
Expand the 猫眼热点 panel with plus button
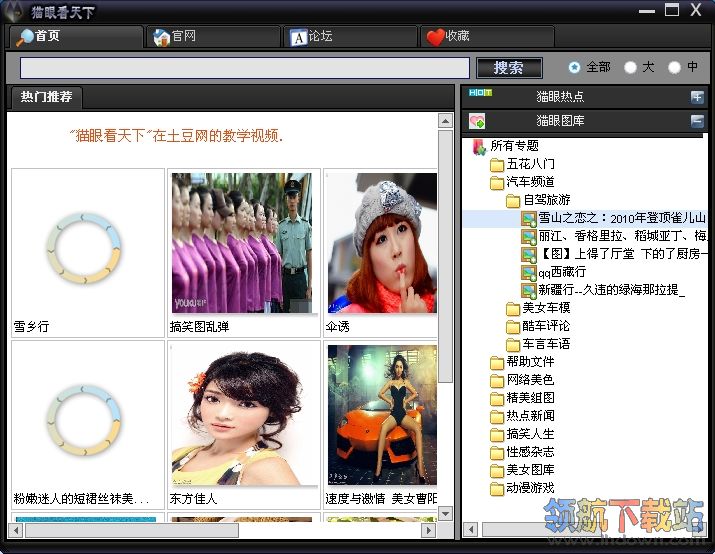click(x=697, y=97)
